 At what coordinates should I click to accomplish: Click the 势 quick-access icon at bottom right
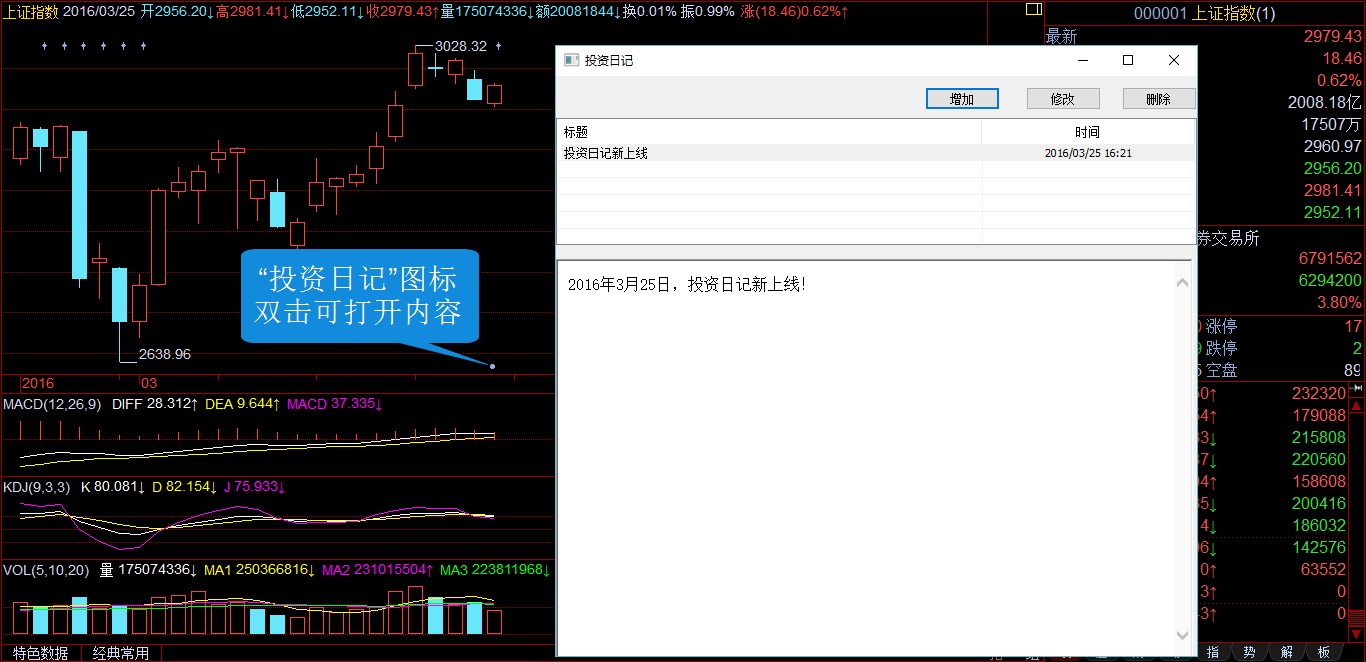click(1250, 651)
